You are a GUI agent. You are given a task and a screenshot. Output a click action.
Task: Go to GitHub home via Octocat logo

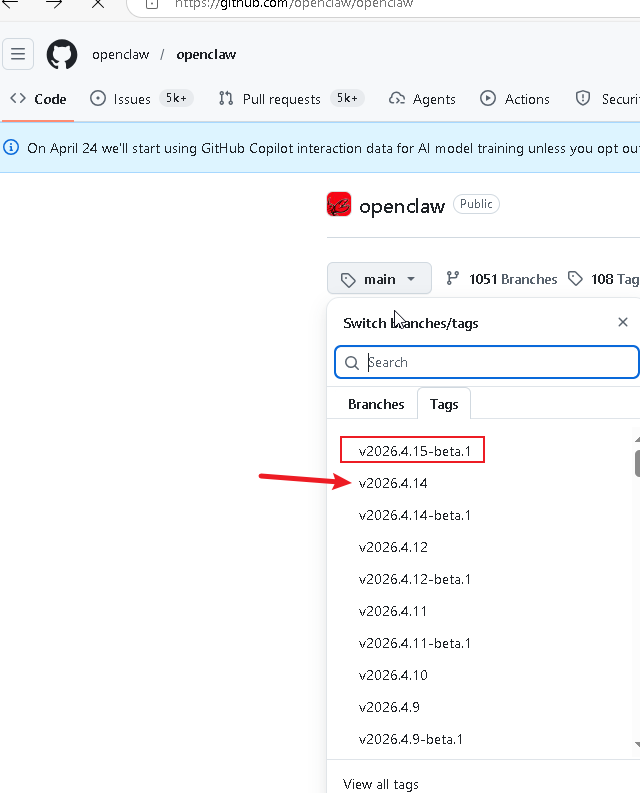[62, 54]
